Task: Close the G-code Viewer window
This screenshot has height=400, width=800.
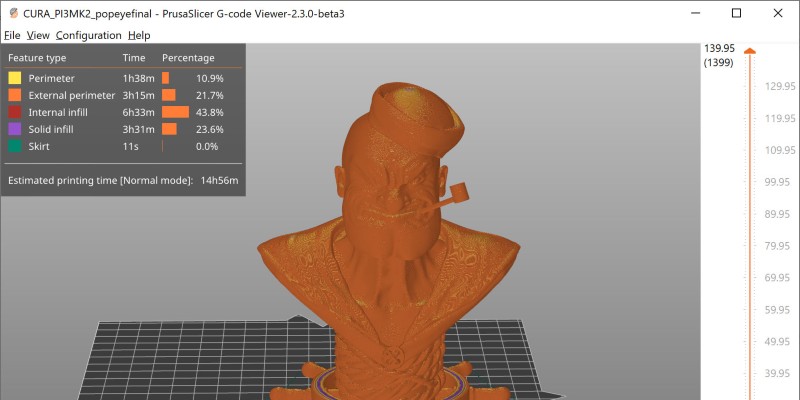Action: 778,13
